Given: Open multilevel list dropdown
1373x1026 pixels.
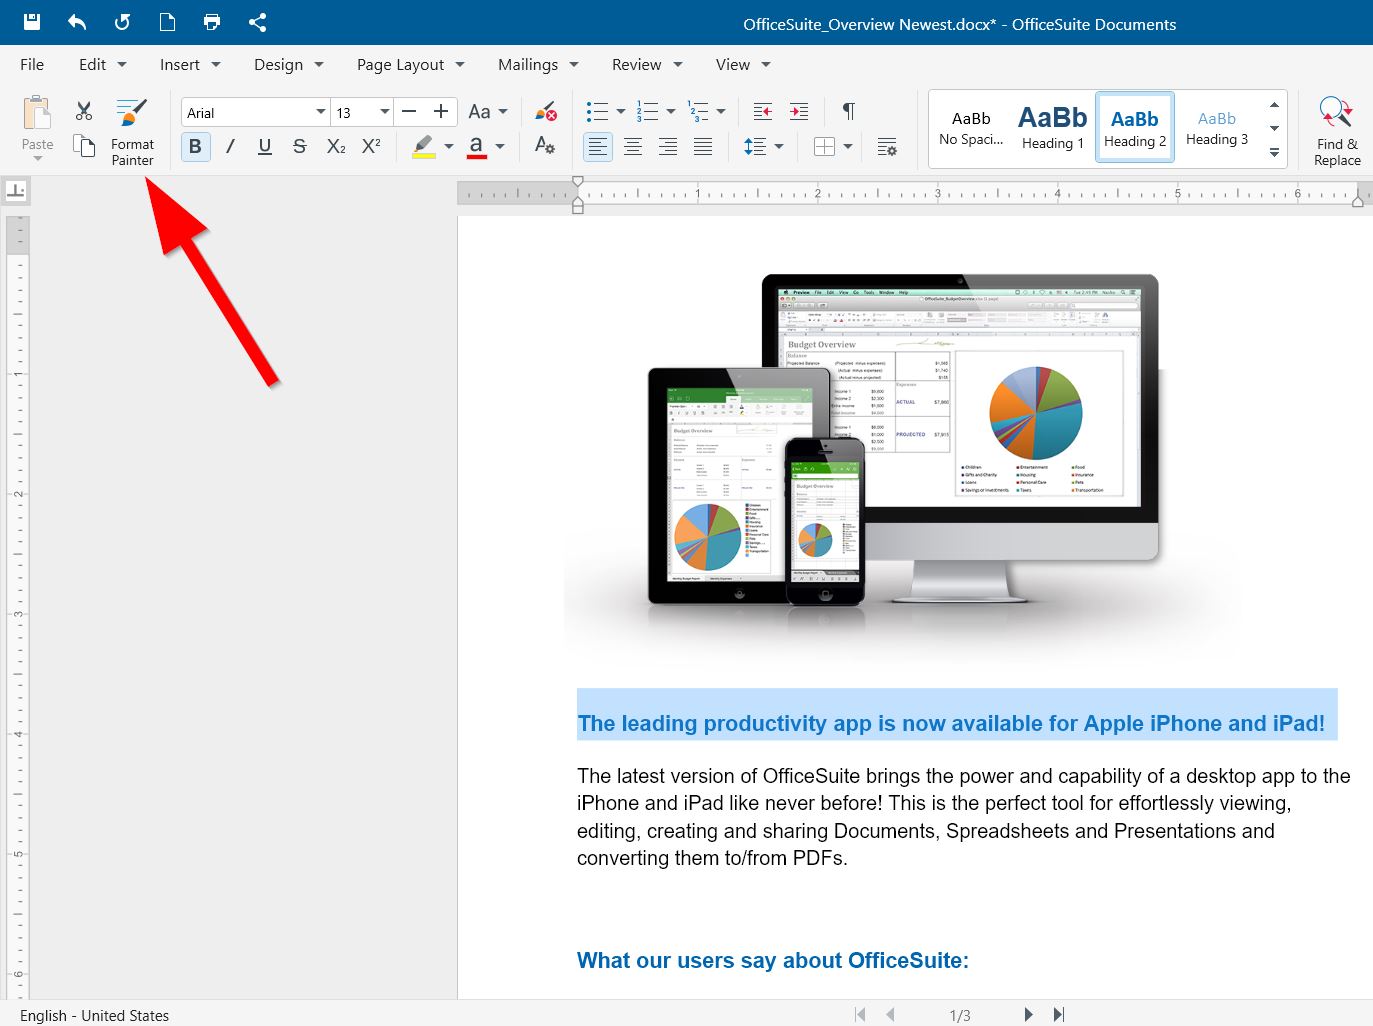Looking at the screenshot, I should (x=721, y=111).
